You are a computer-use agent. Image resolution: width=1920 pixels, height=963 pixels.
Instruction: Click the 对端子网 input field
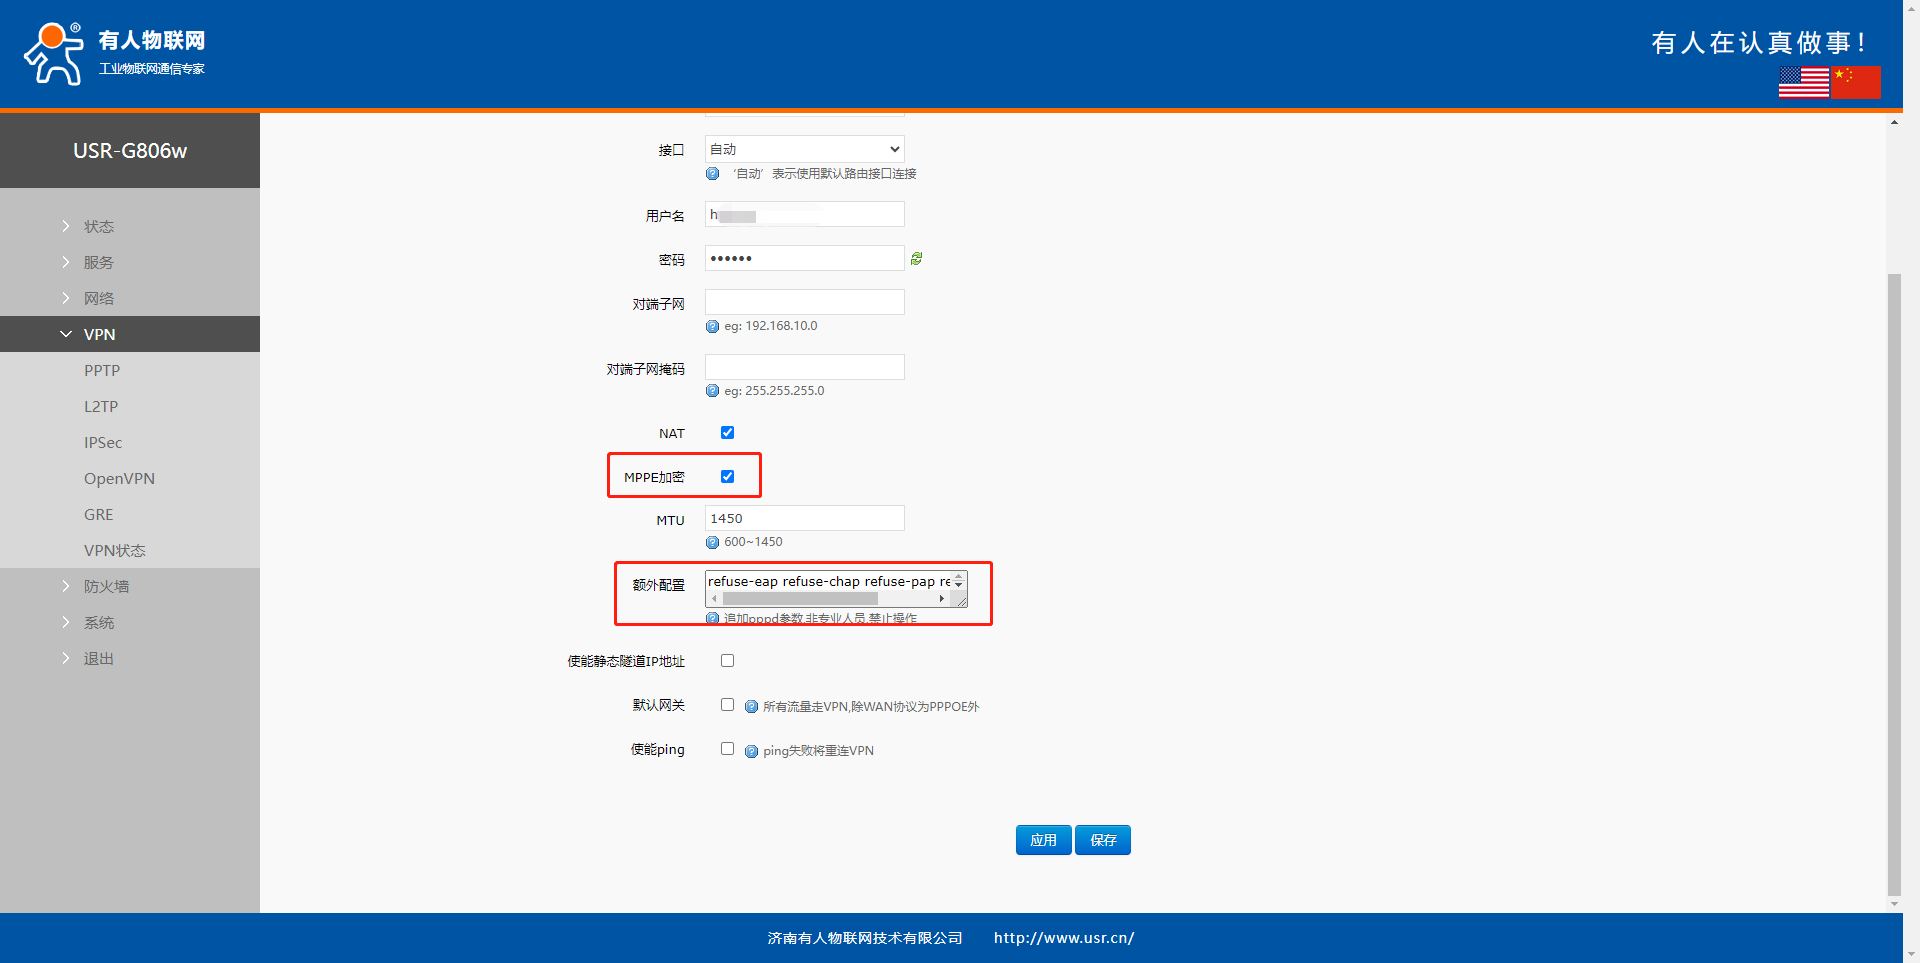point(804,302)
